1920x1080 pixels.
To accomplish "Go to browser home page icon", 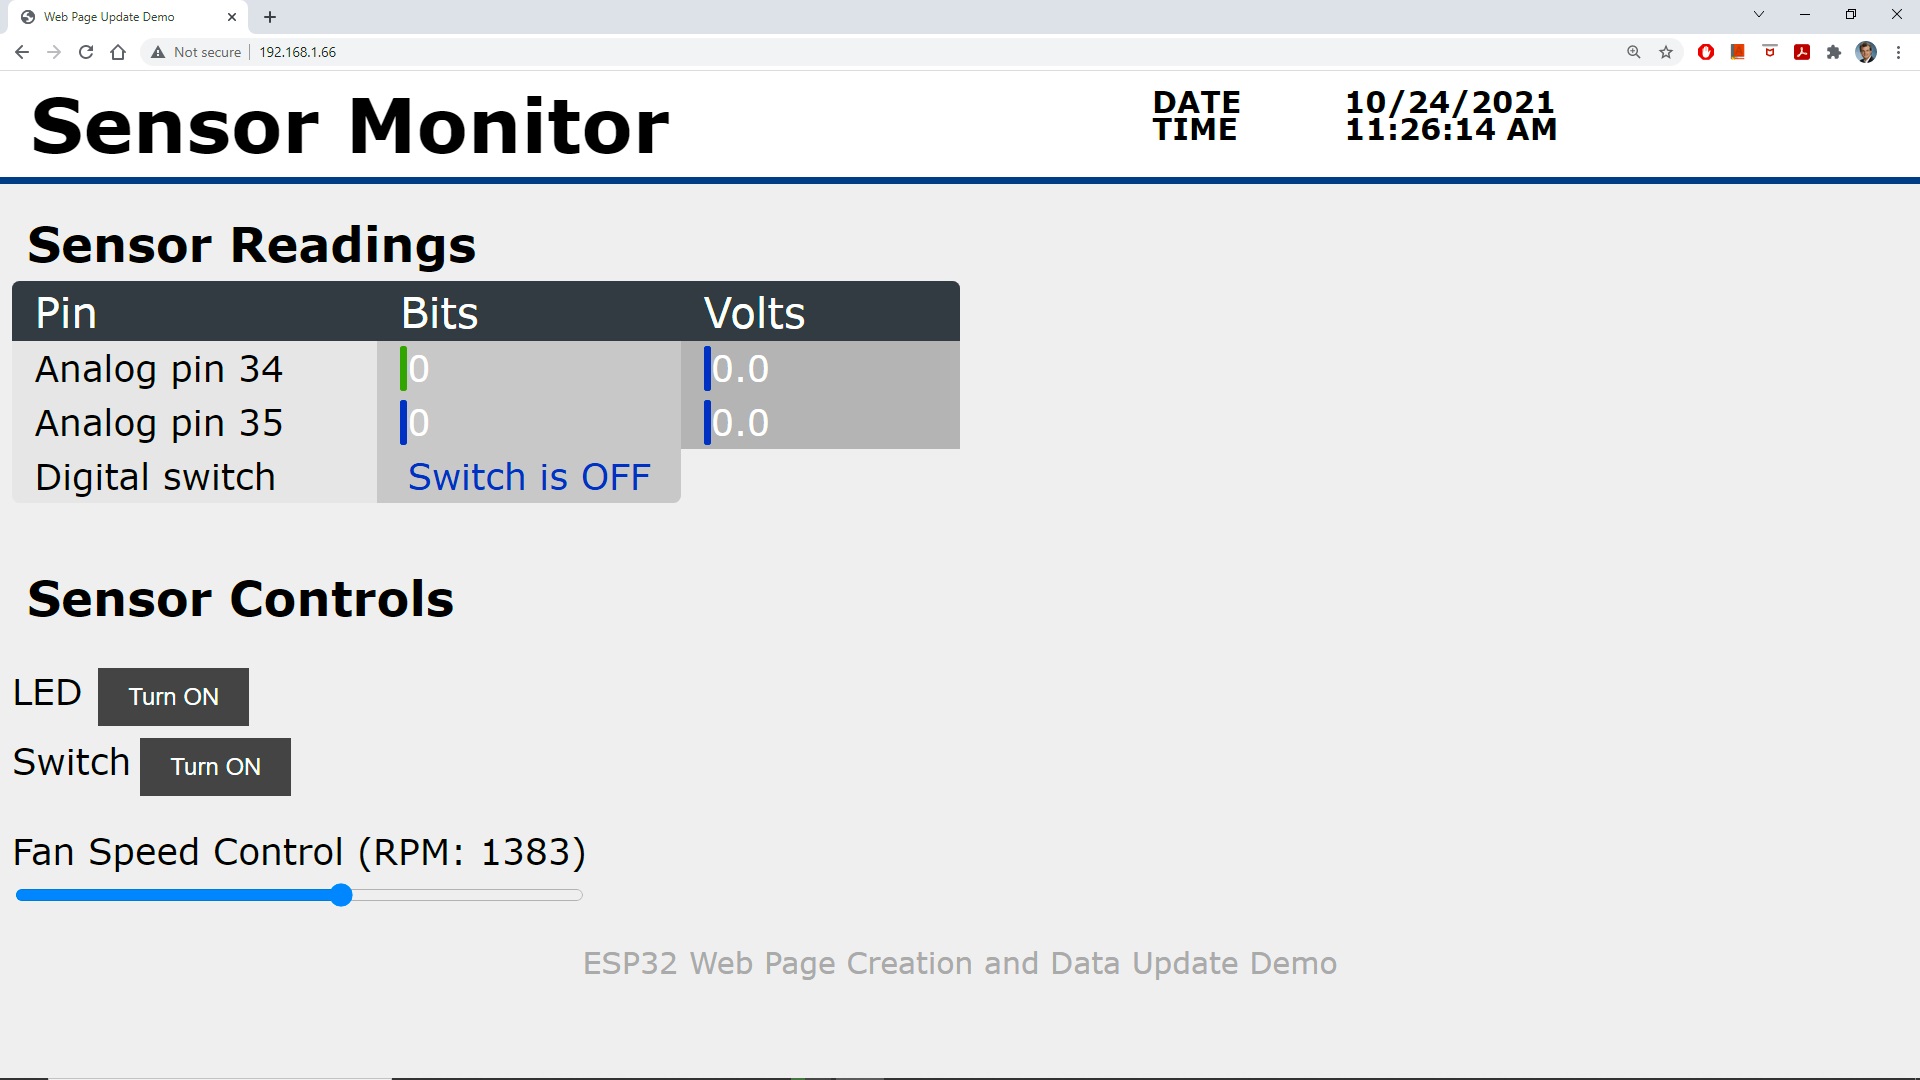I will tap(118, 52).
